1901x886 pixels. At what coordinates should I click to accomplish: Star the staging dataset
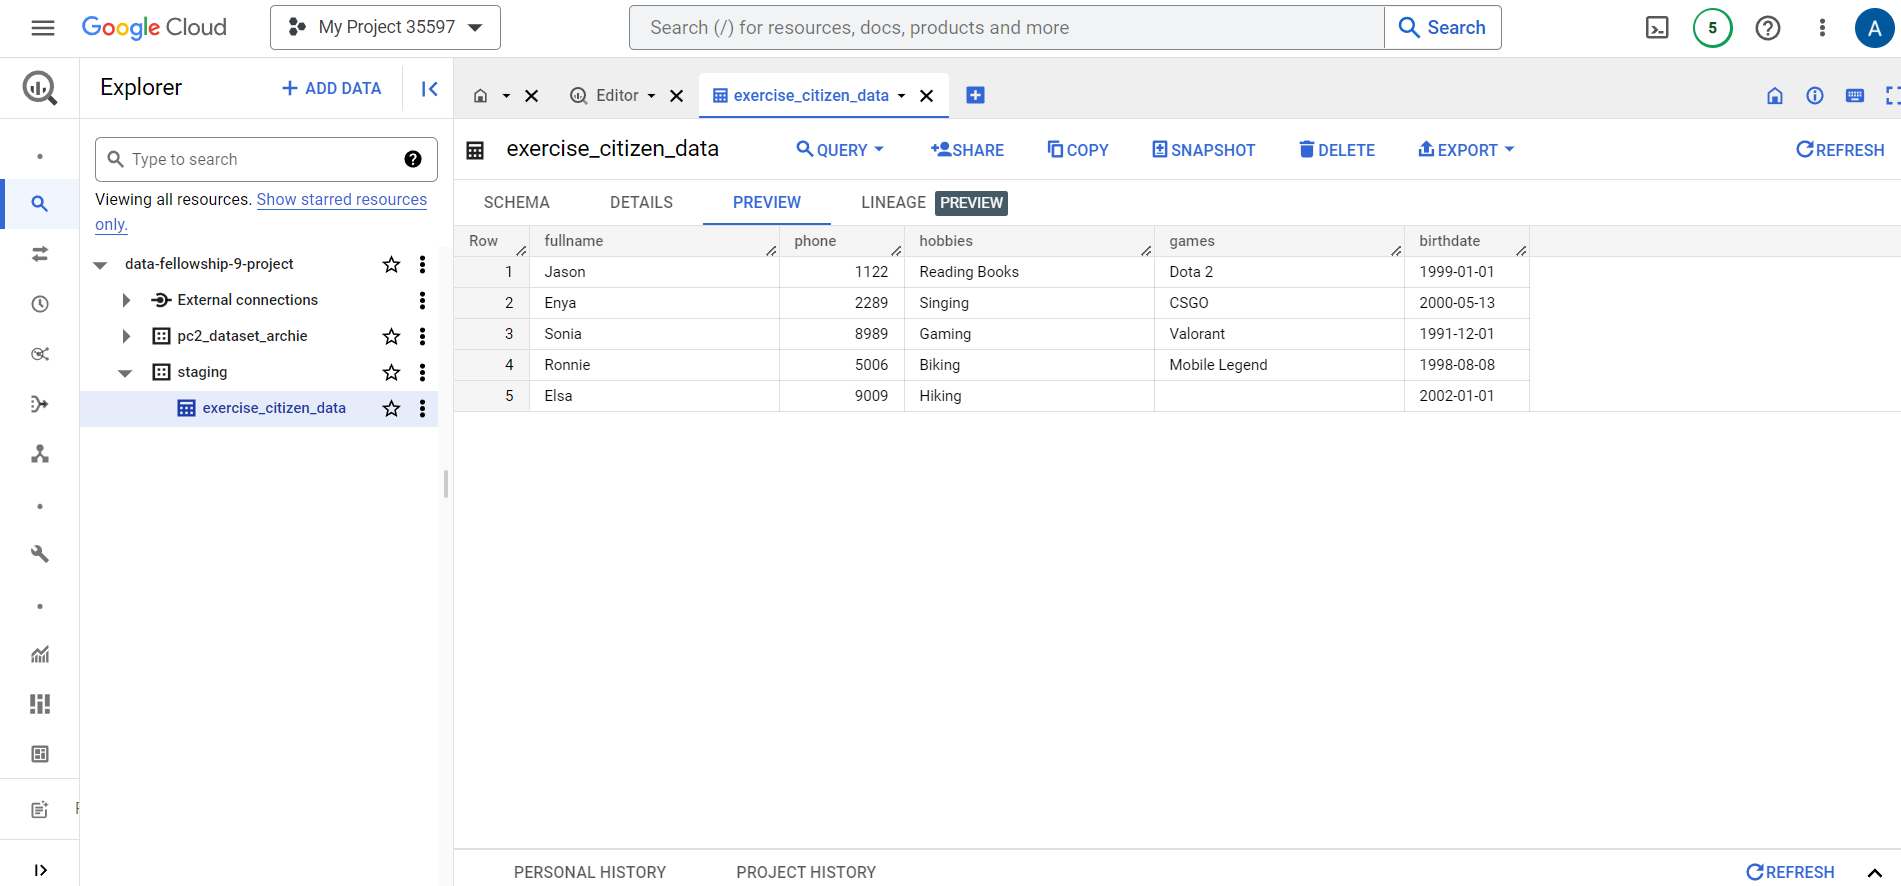(391, 372)
